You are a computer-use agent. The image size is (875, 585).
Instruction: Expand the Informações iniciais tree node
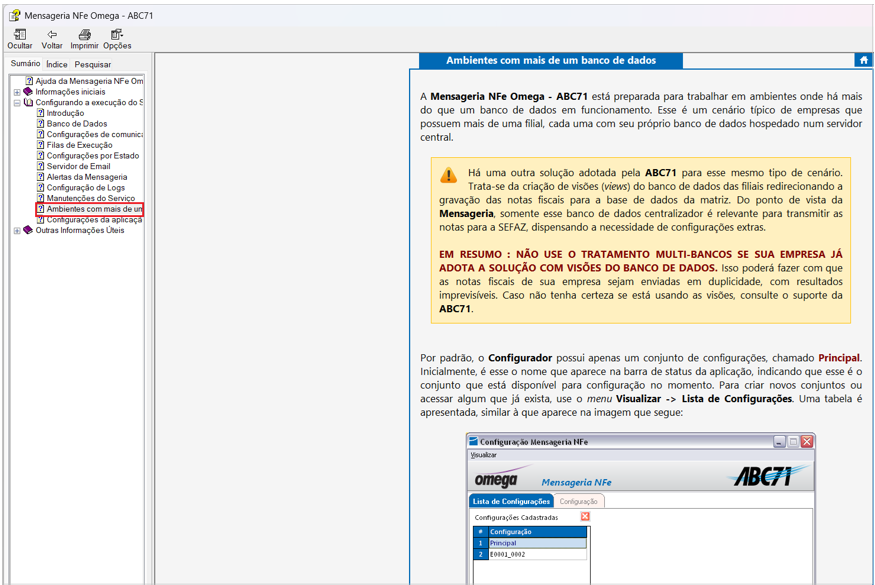point(17,92)
